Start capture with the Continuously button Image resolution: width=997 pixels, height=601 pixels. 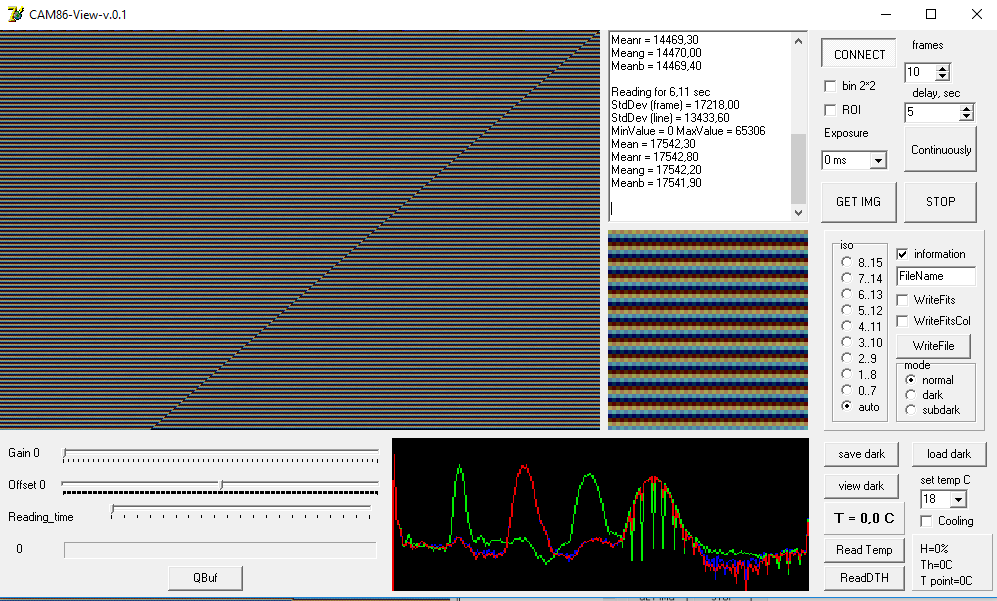[x=940, y=148]
